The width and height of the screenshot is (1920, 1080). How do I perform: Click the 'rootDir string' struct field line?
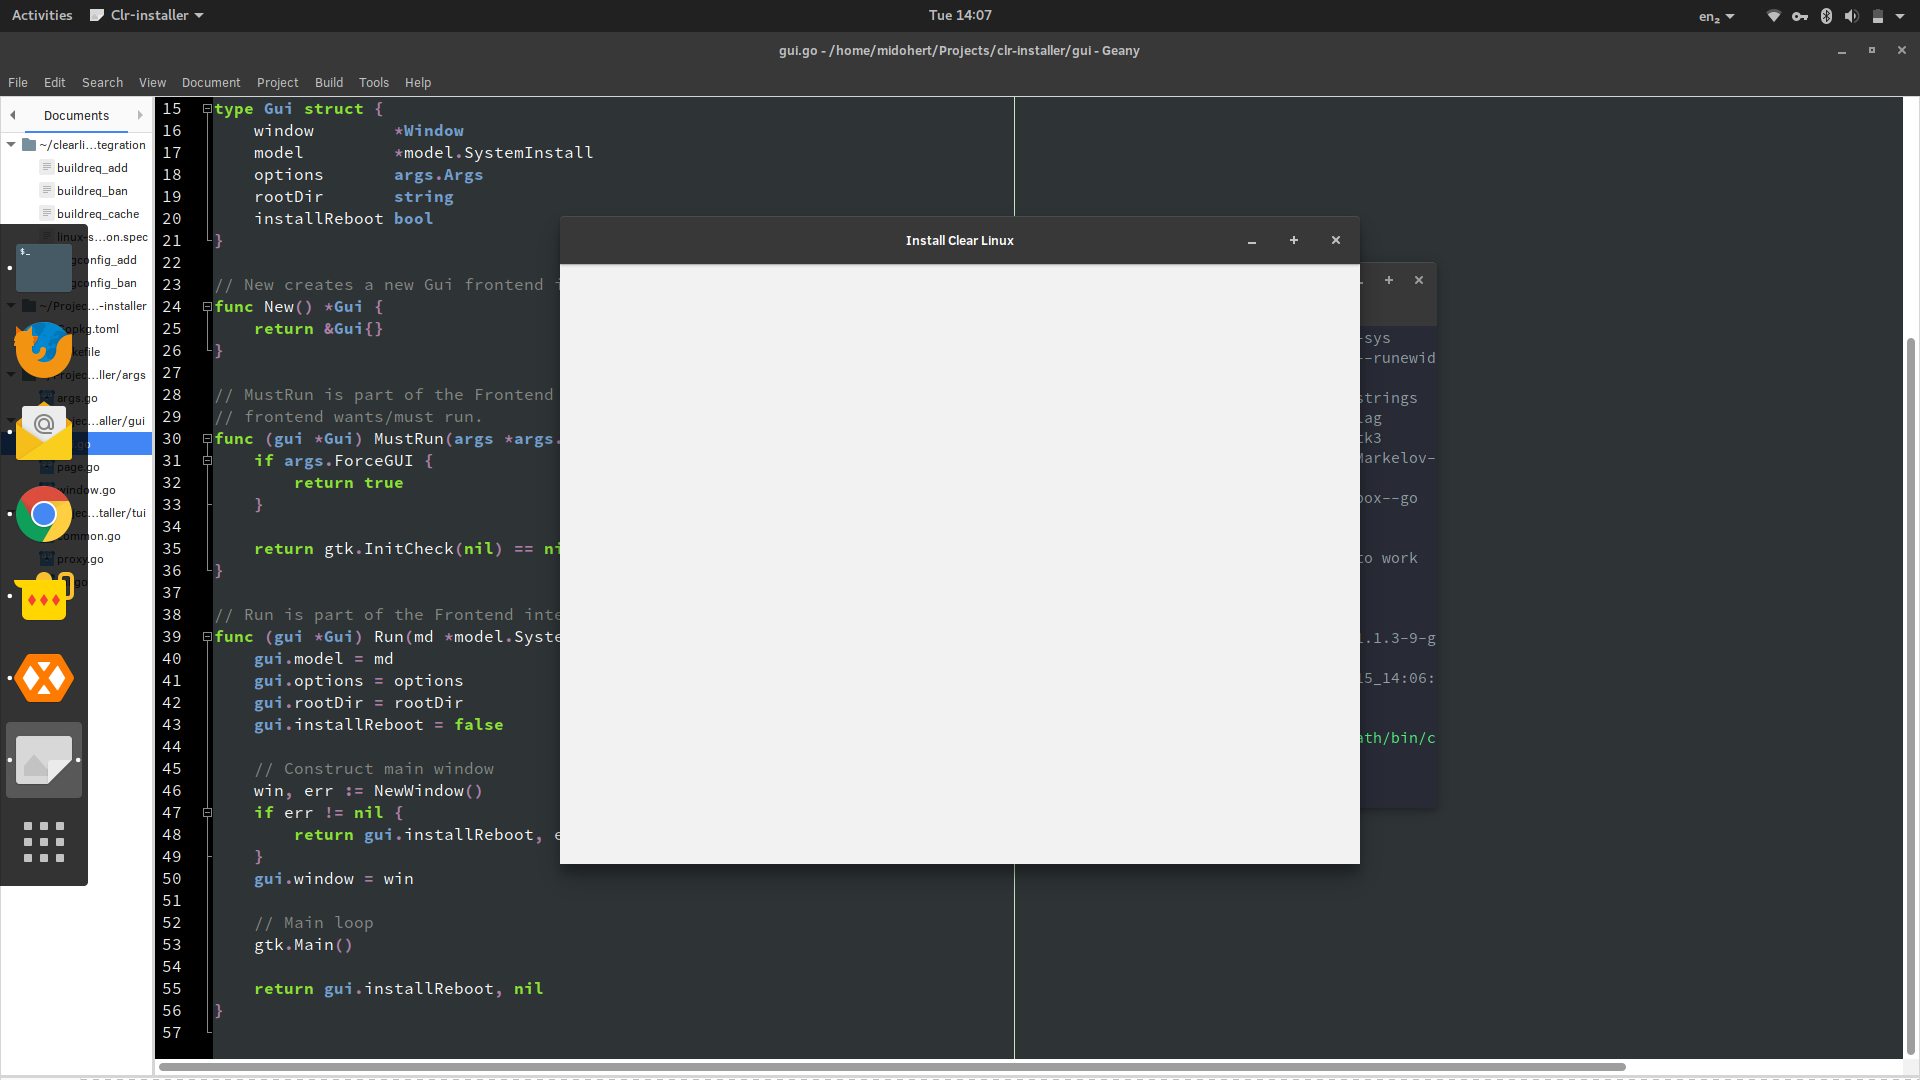point(353,197)
